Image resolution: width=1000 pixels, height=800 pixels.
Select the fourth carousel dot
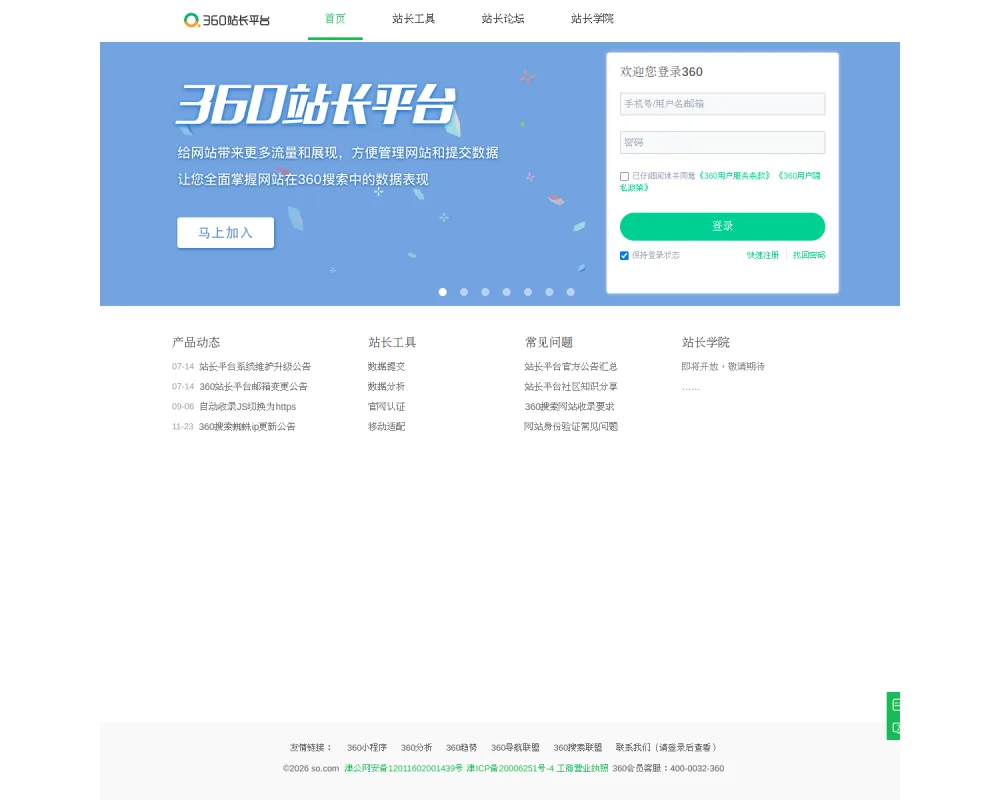(506, 292)
